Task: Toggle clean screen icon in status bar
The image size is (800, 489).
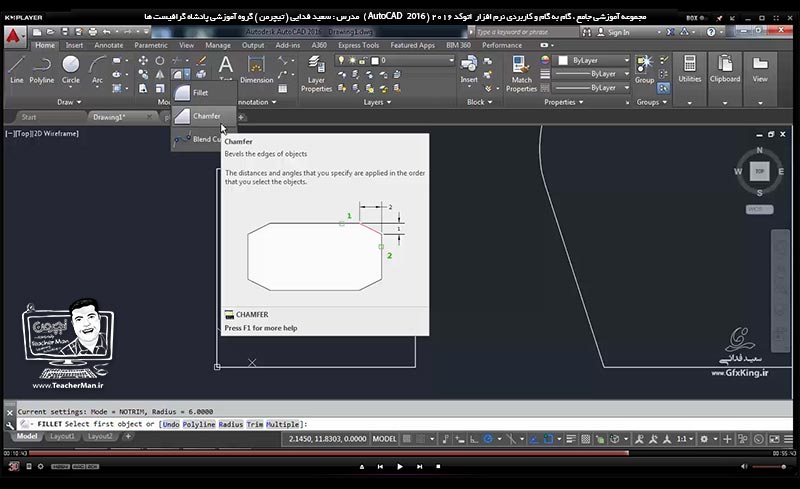Action: point(774,439)
